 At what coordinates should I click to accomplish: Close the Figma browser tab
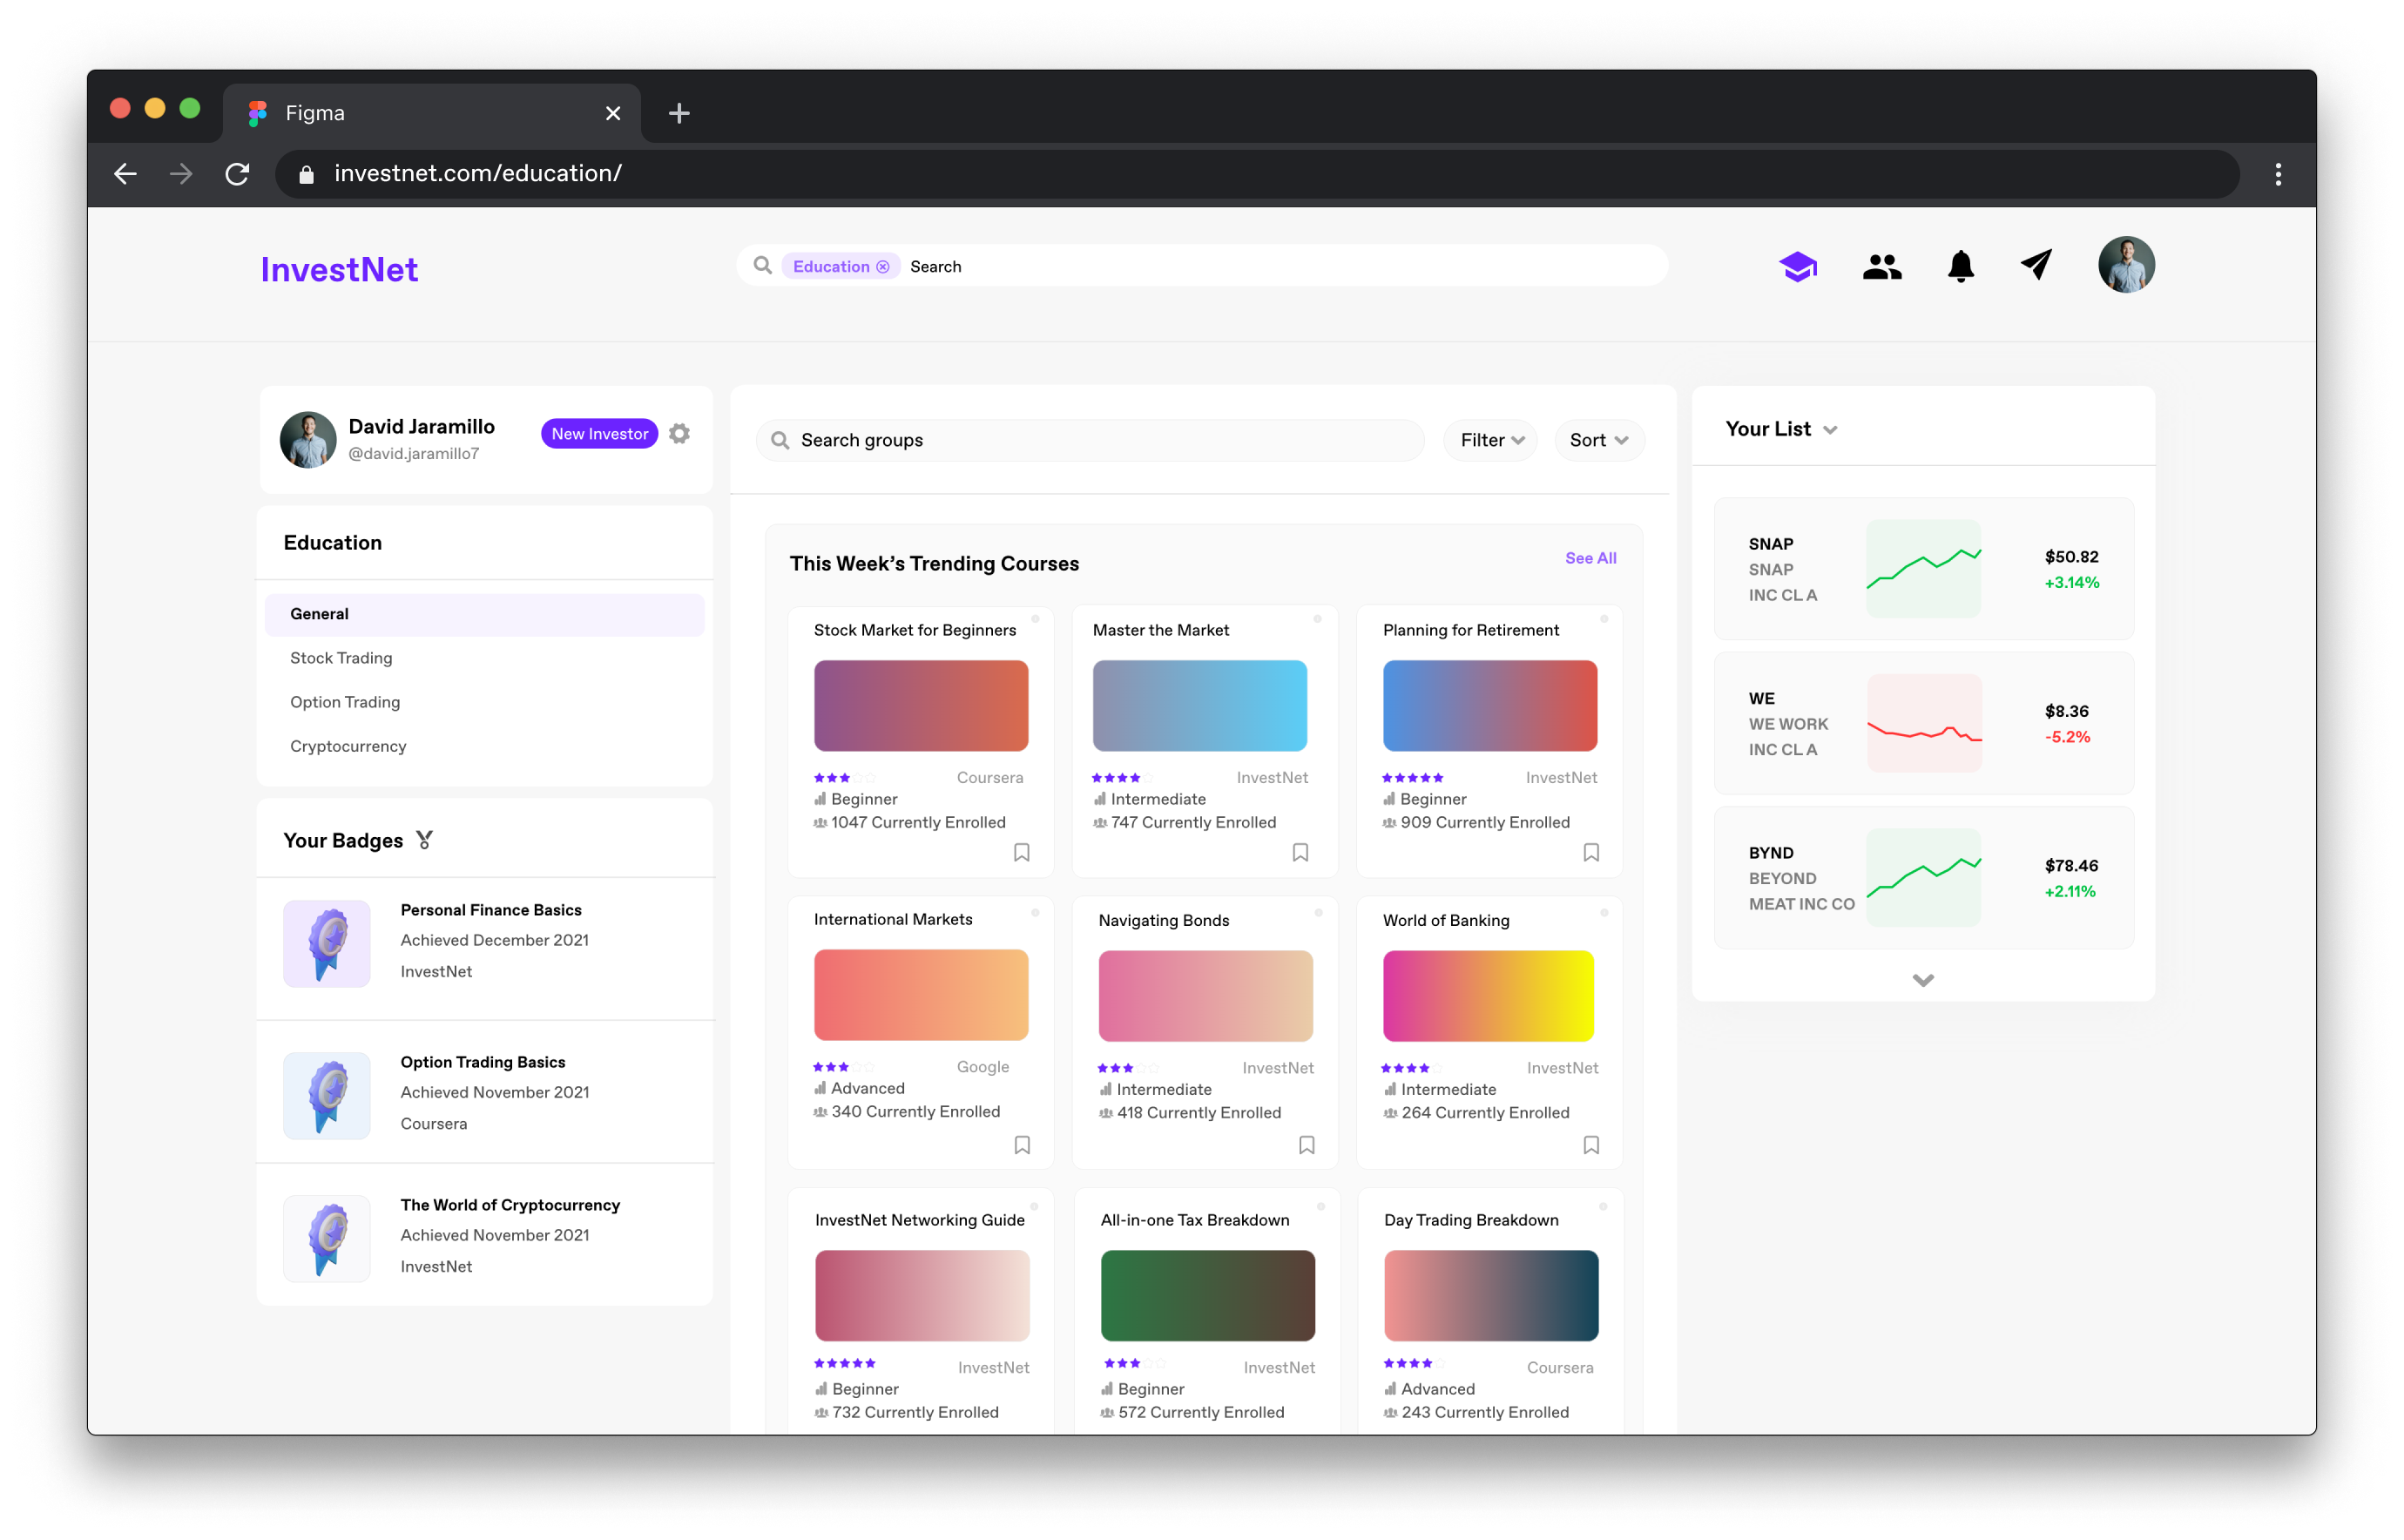pos(613,113)
